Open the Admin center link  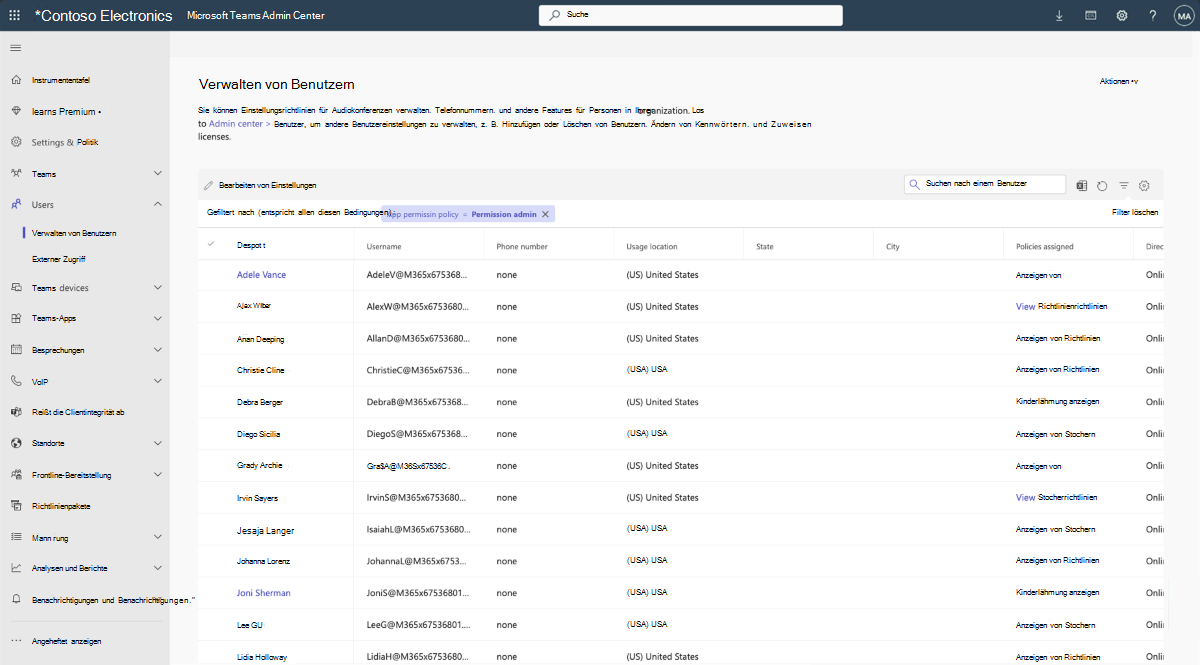tap(236, 124)
